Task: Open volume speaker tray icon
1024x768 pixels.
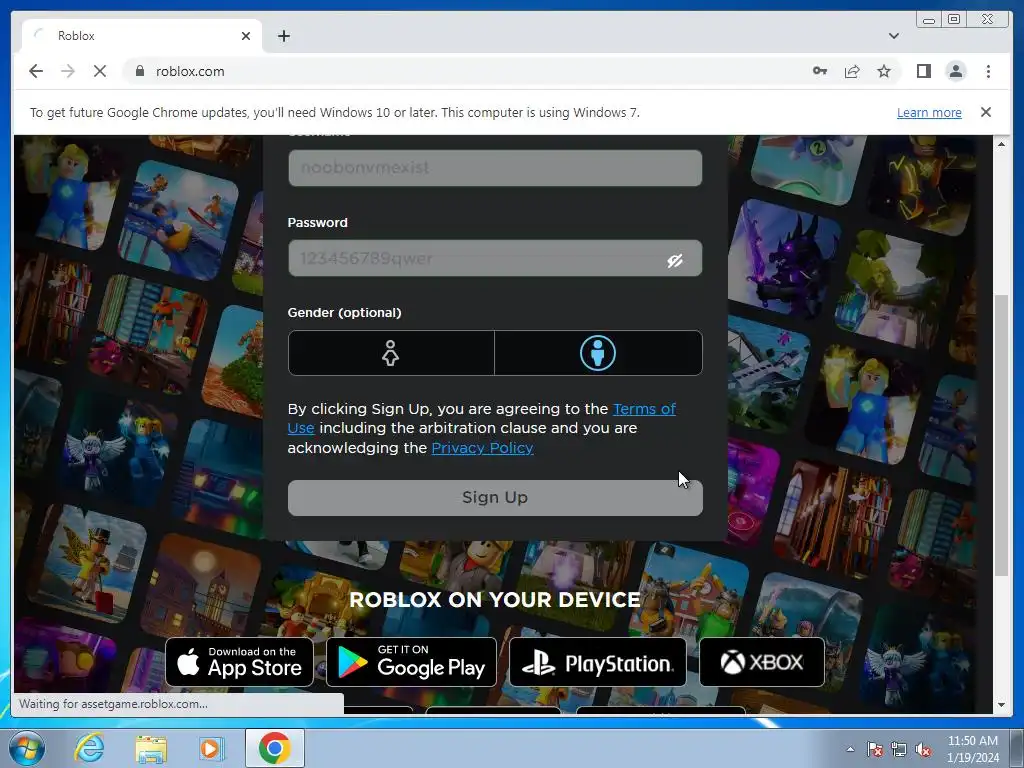Action: click(923, 750)
